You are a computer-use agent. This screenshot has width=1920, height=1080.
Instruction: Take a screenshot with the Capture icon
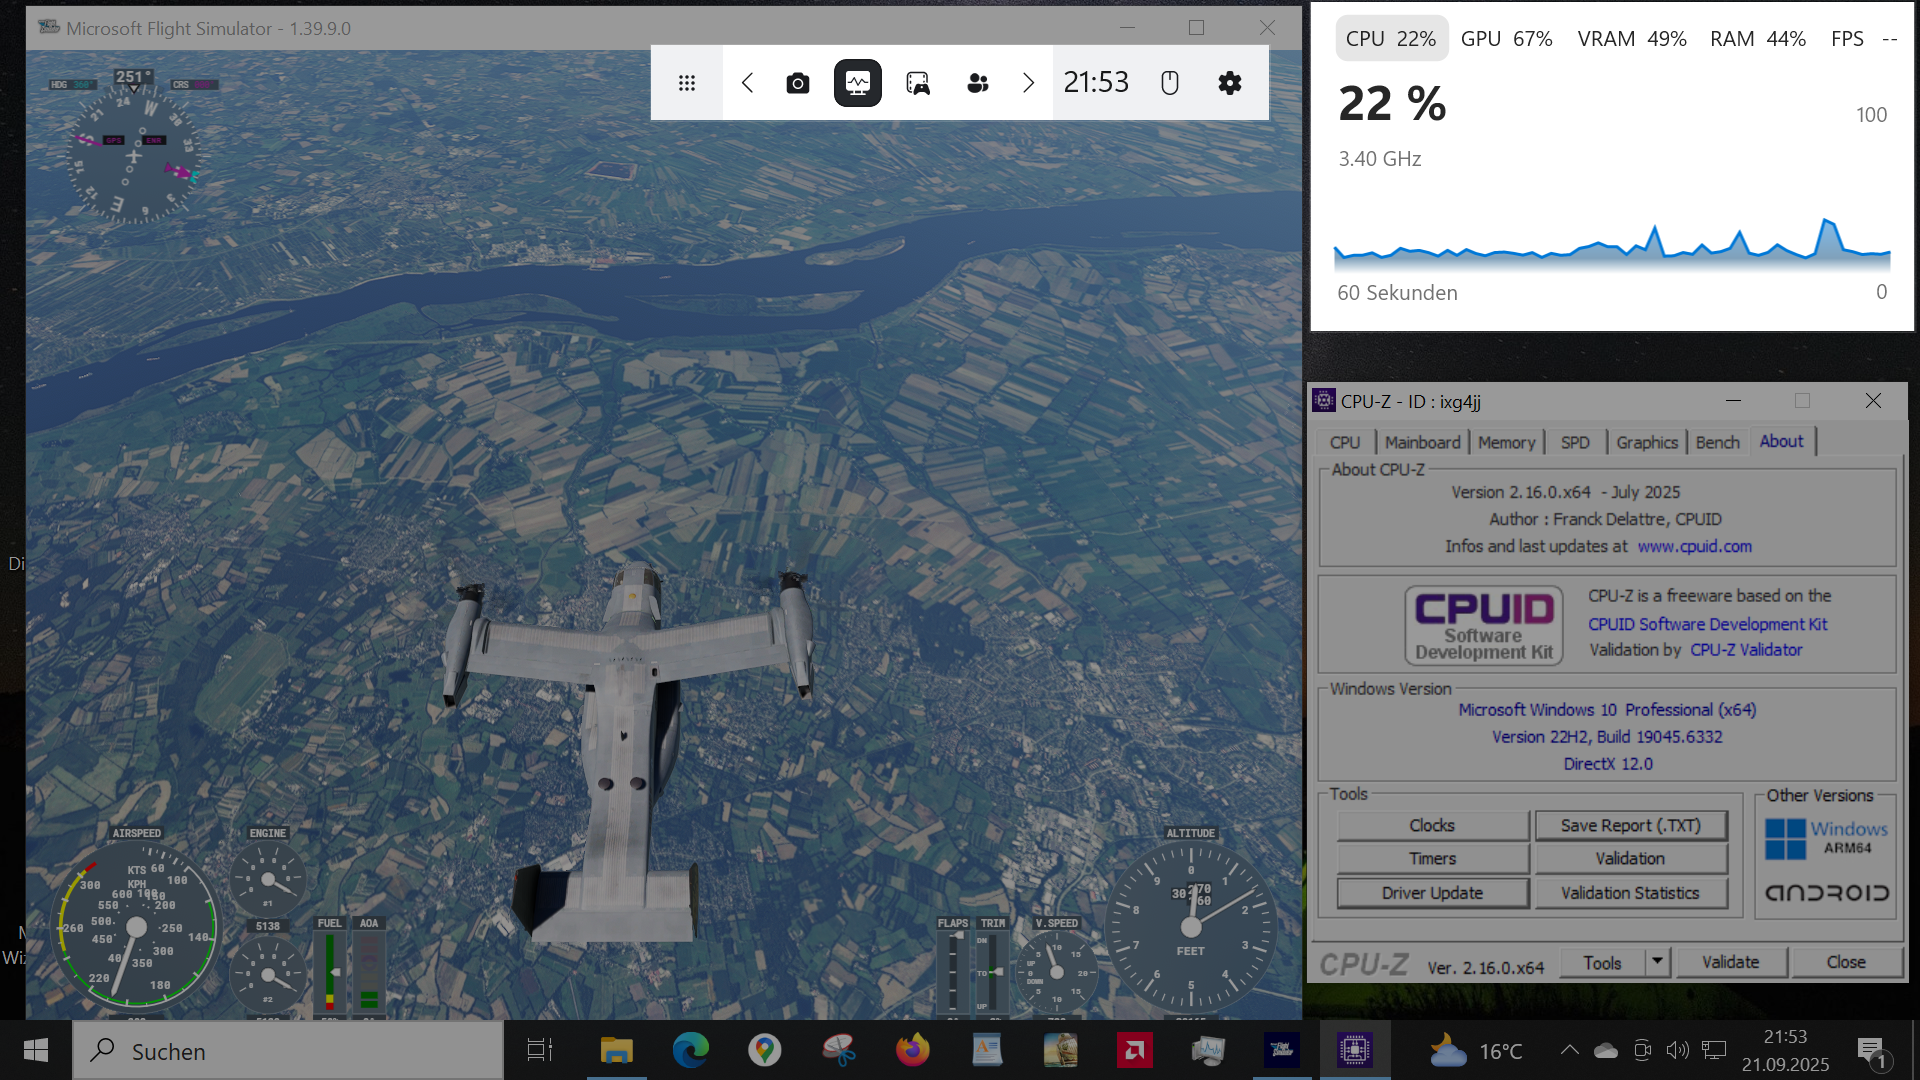coord(797,82)
